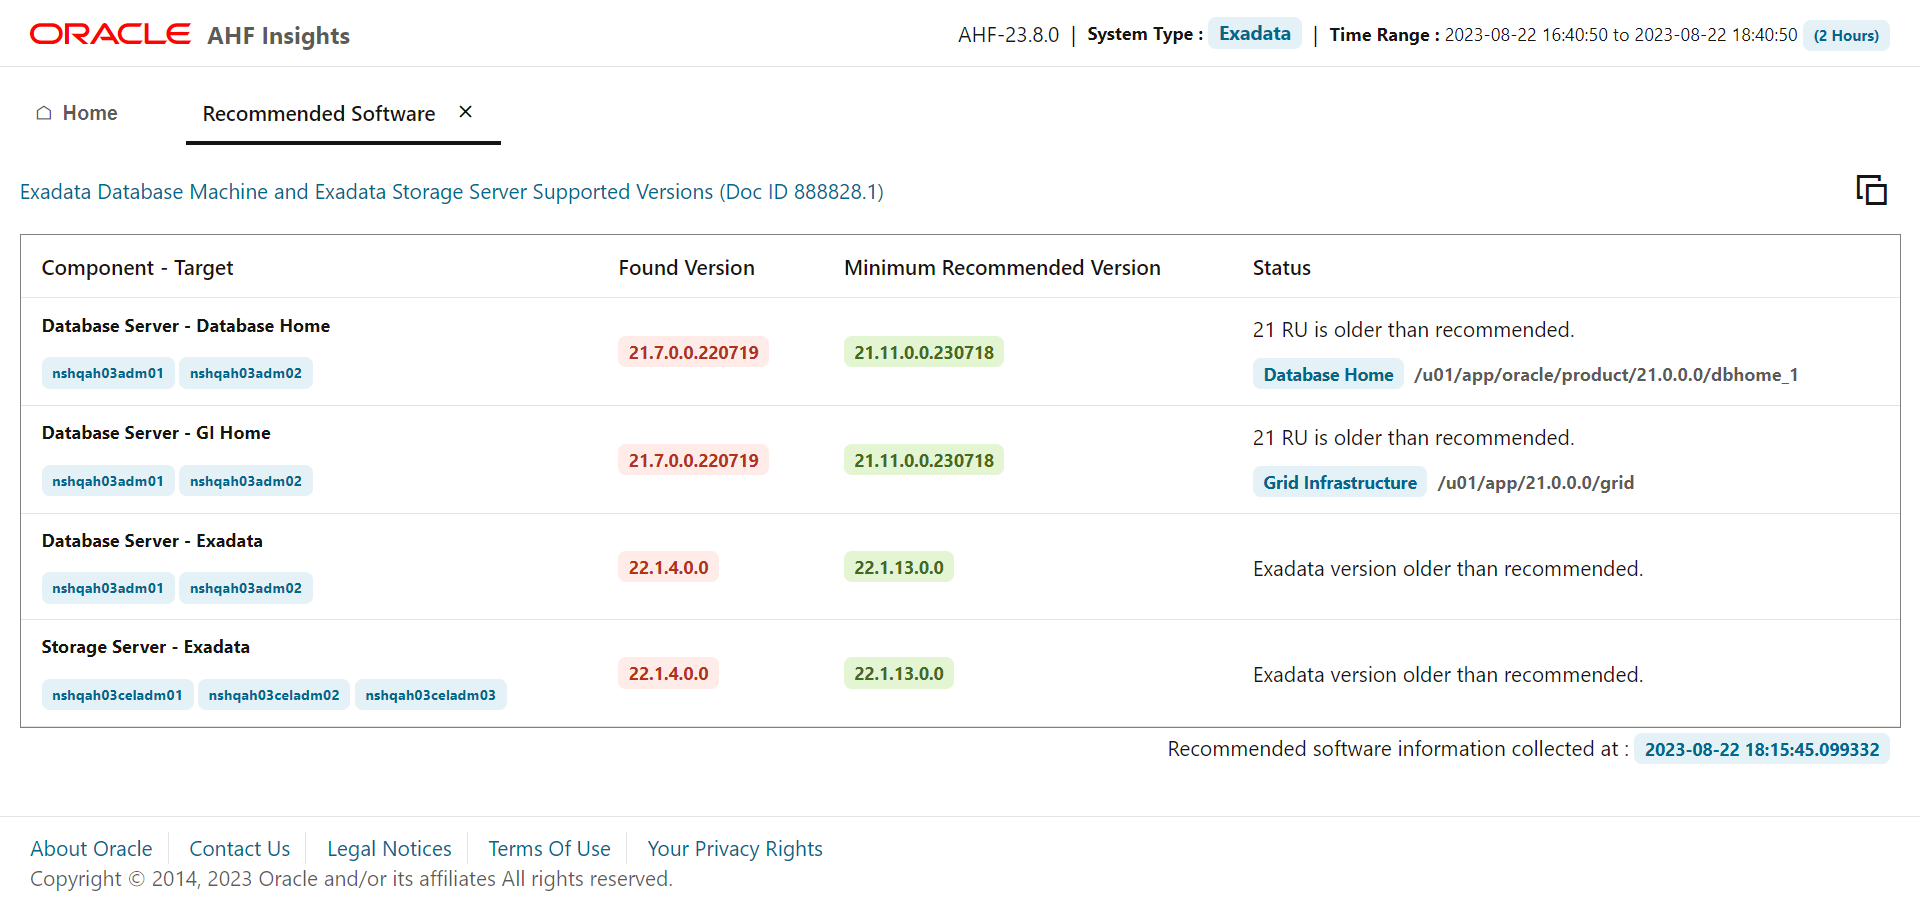This screenshot has width=1920, height=904.
Task: Click the path /u01/app/oracle/product/21.0.0.0/dbhome_1
Action: [x=1606, y=375]
